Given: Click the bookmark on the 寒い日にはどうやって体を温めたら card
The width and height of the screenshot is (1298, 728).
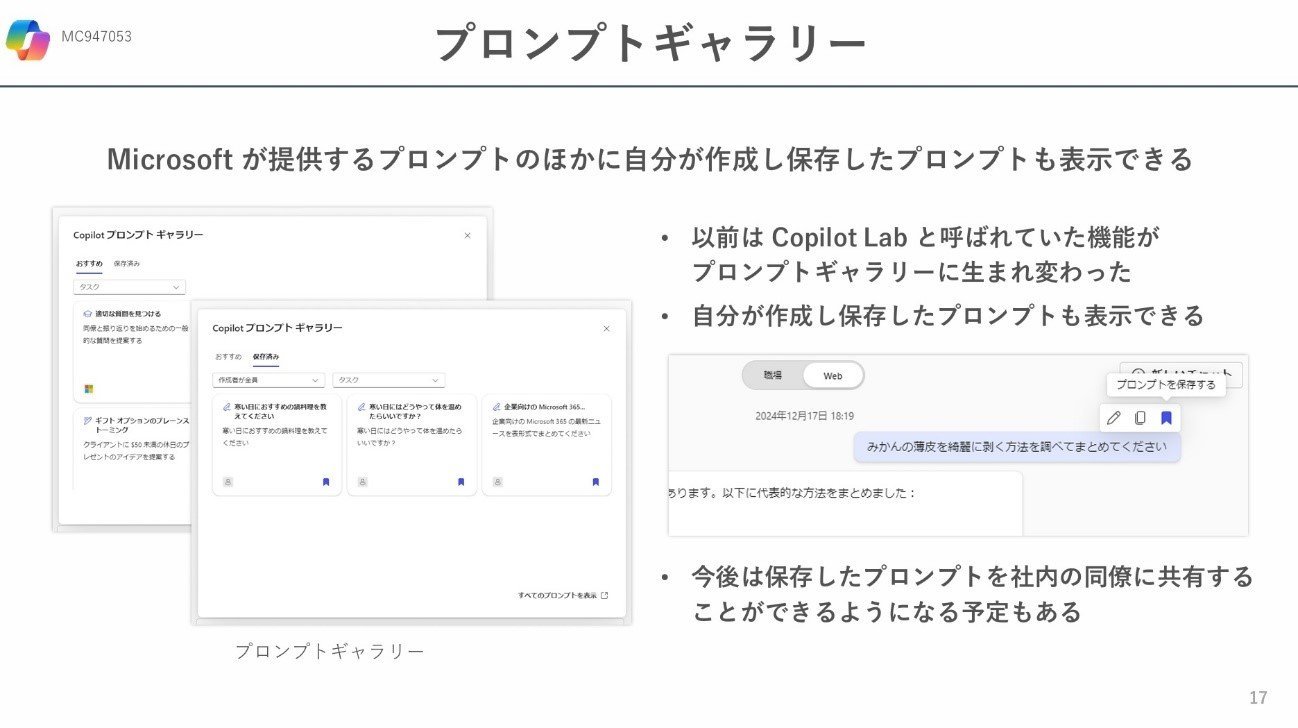Looking at the screenshot, I should [461, 481].
